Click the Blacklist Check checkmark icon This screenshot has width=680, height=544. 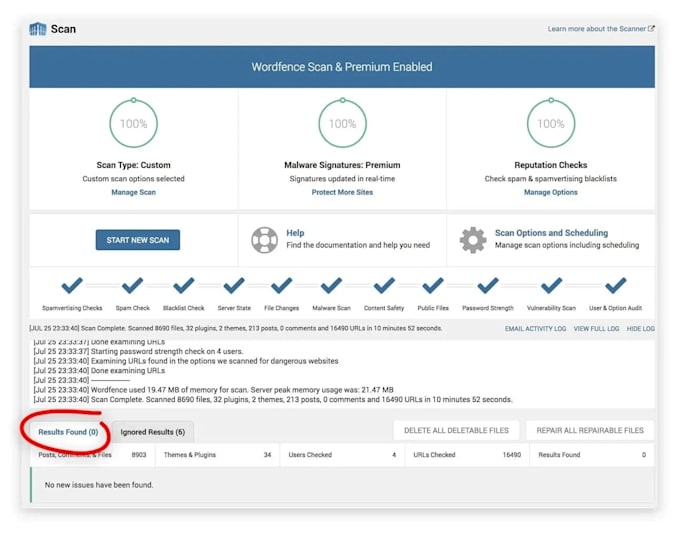pos(183,285)
